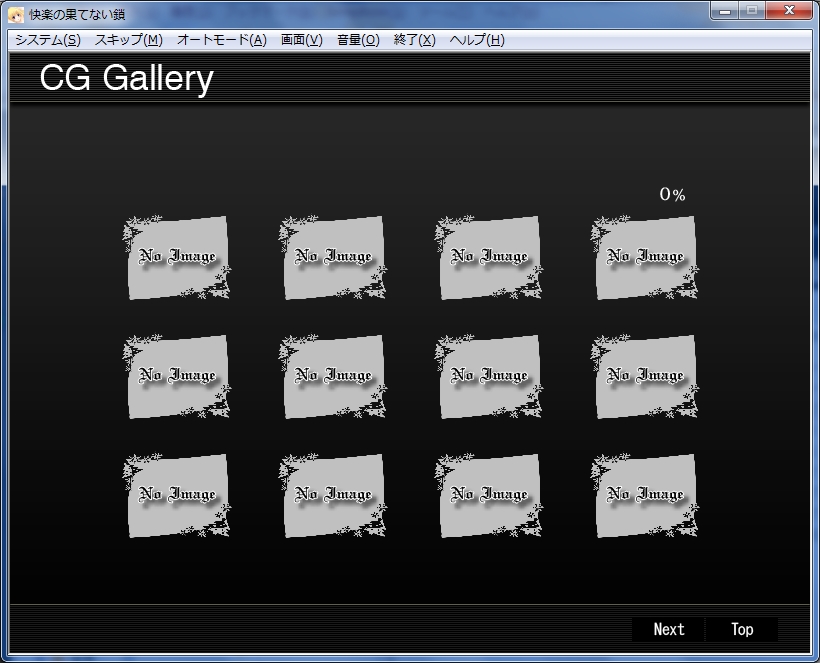
Task: Select third-row, fourth-column No Image thumbnail
Action: coord(645,495)
